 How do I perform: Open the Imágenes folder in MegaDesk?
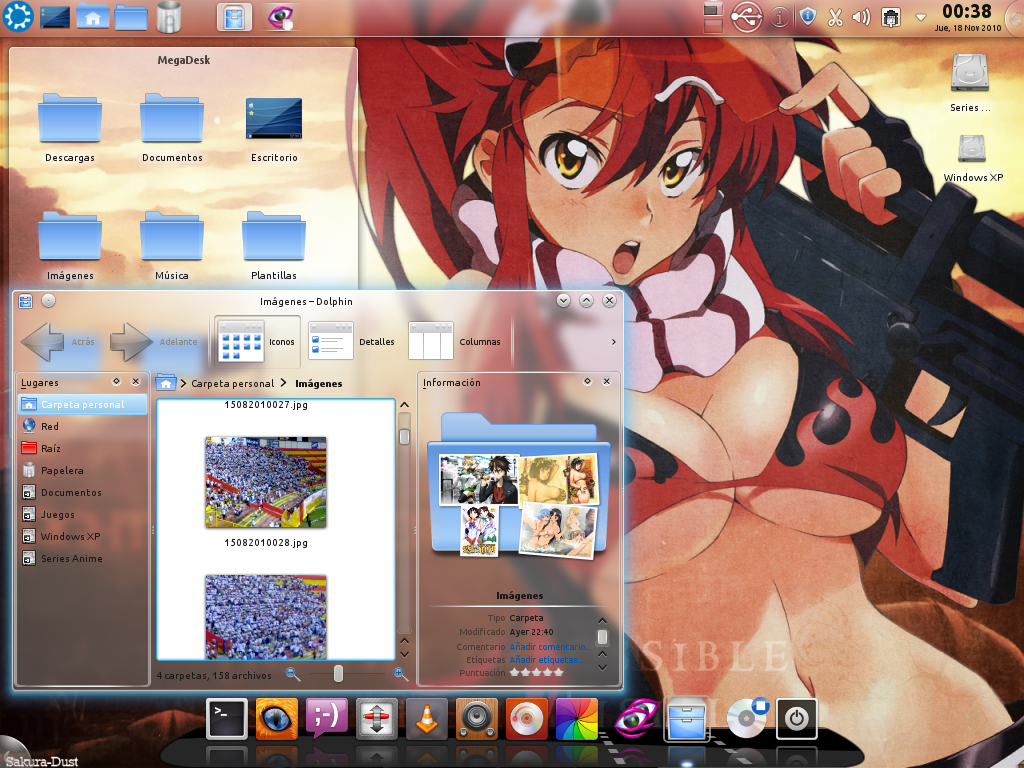pos(70,246)
